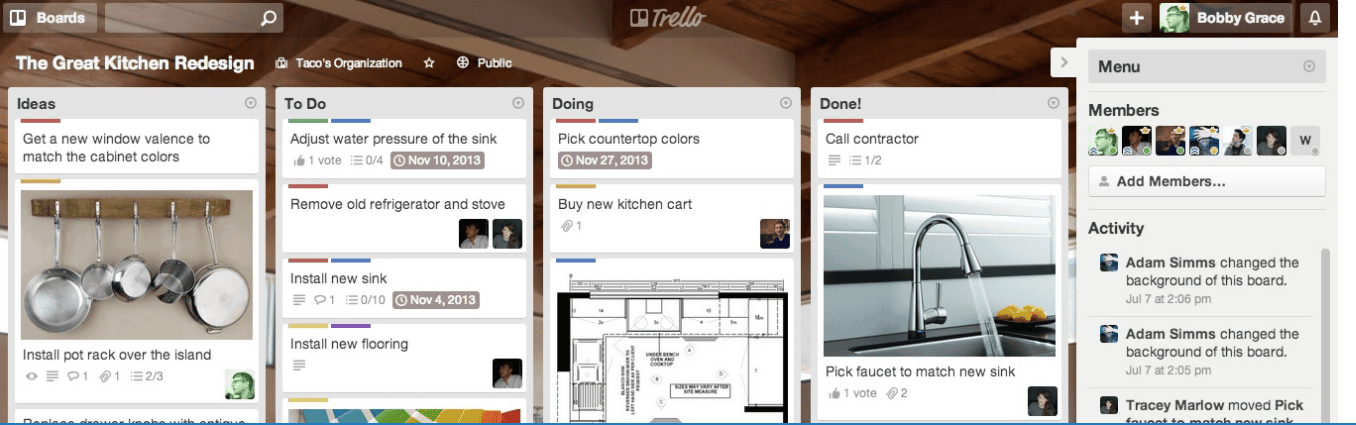Open the Done! list options menu
Viewport: 1356px width, 425px height.
click(x=1052, y=103)
